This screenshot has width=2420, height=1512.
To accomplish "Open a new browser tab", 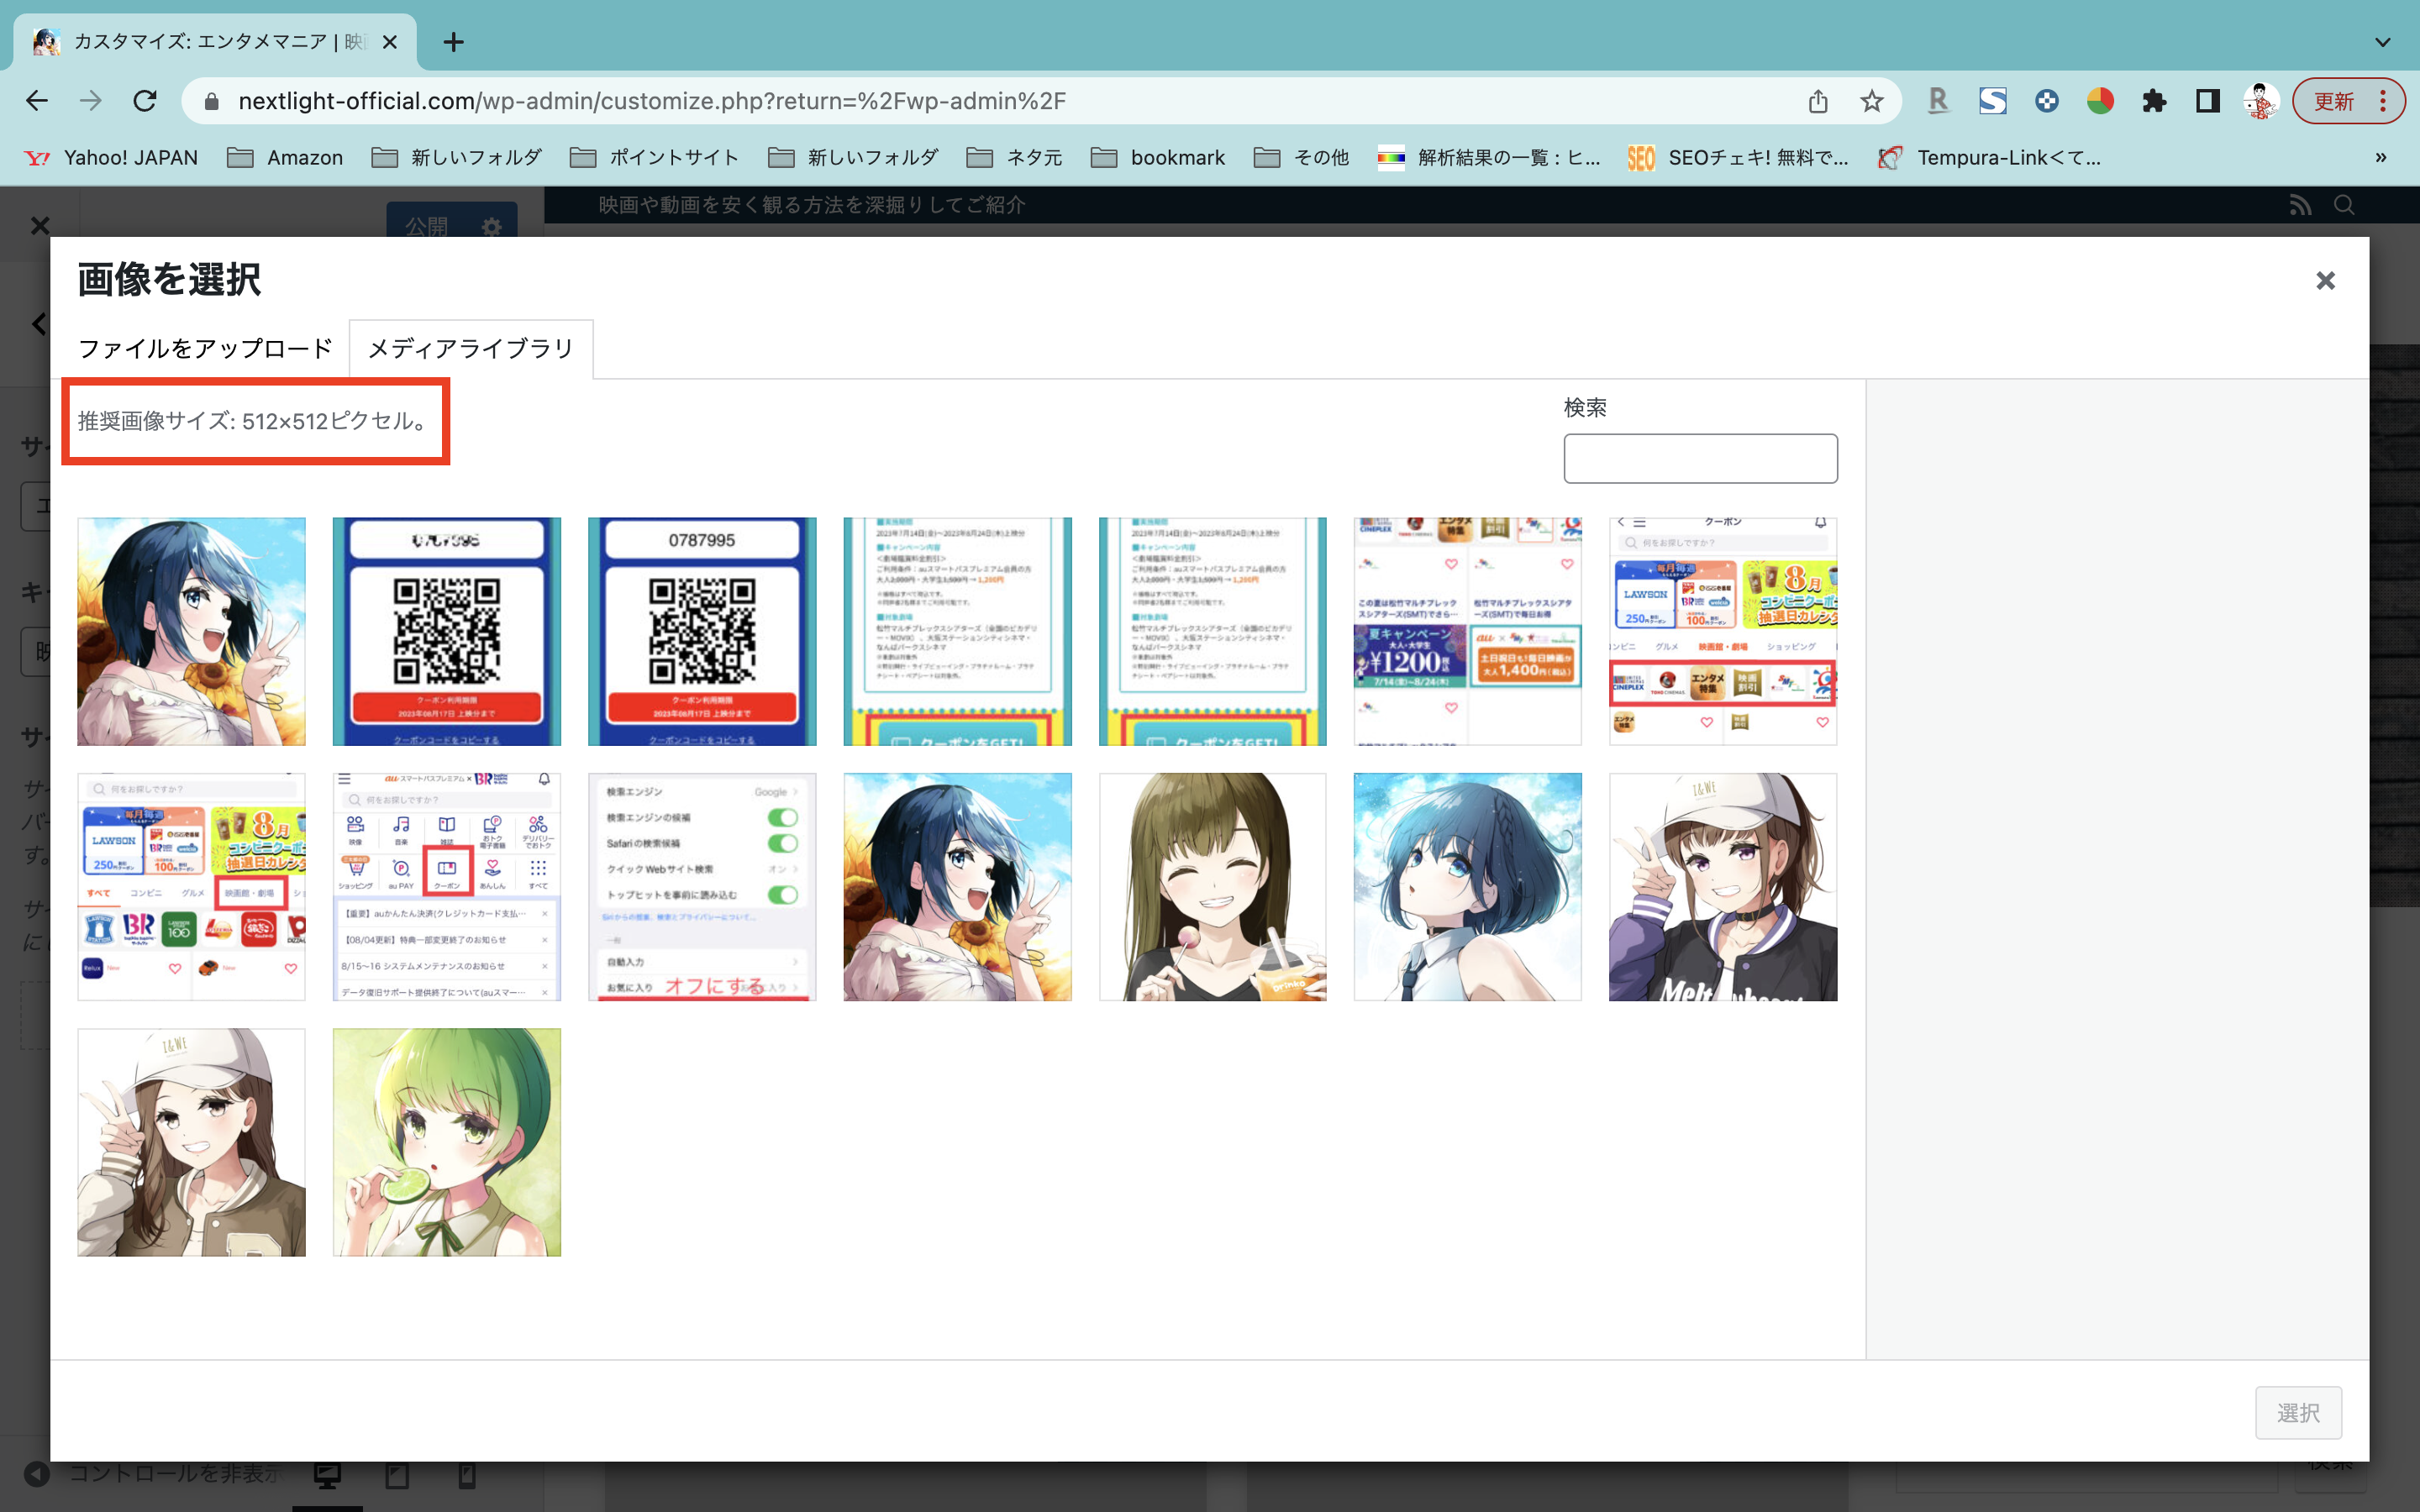I will pos(454,42).
